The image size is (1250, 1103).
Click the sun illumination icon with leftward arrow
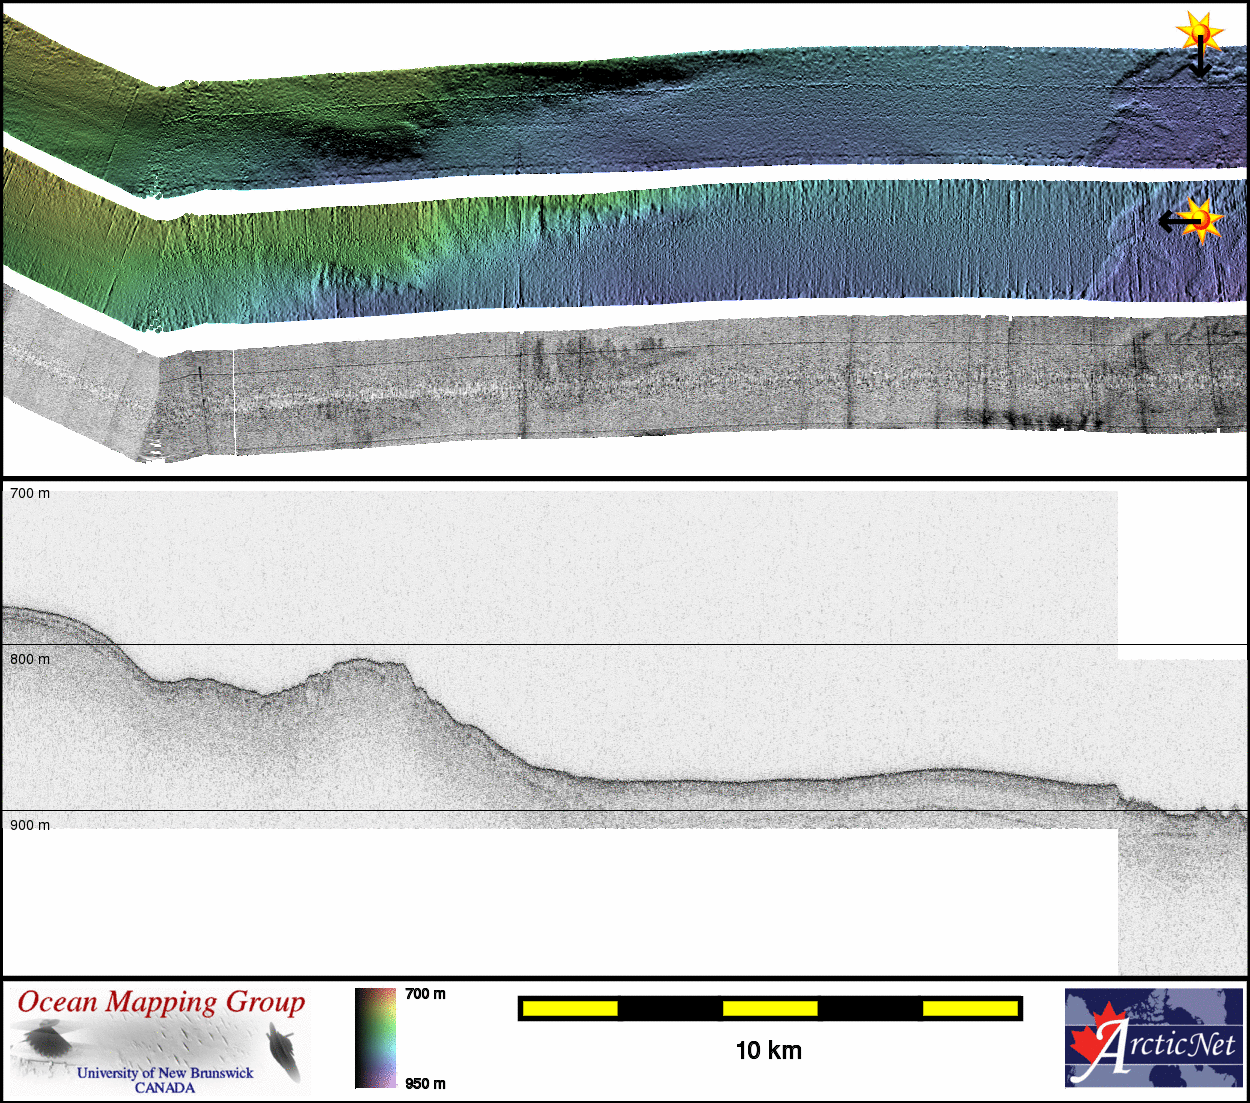1203,220
